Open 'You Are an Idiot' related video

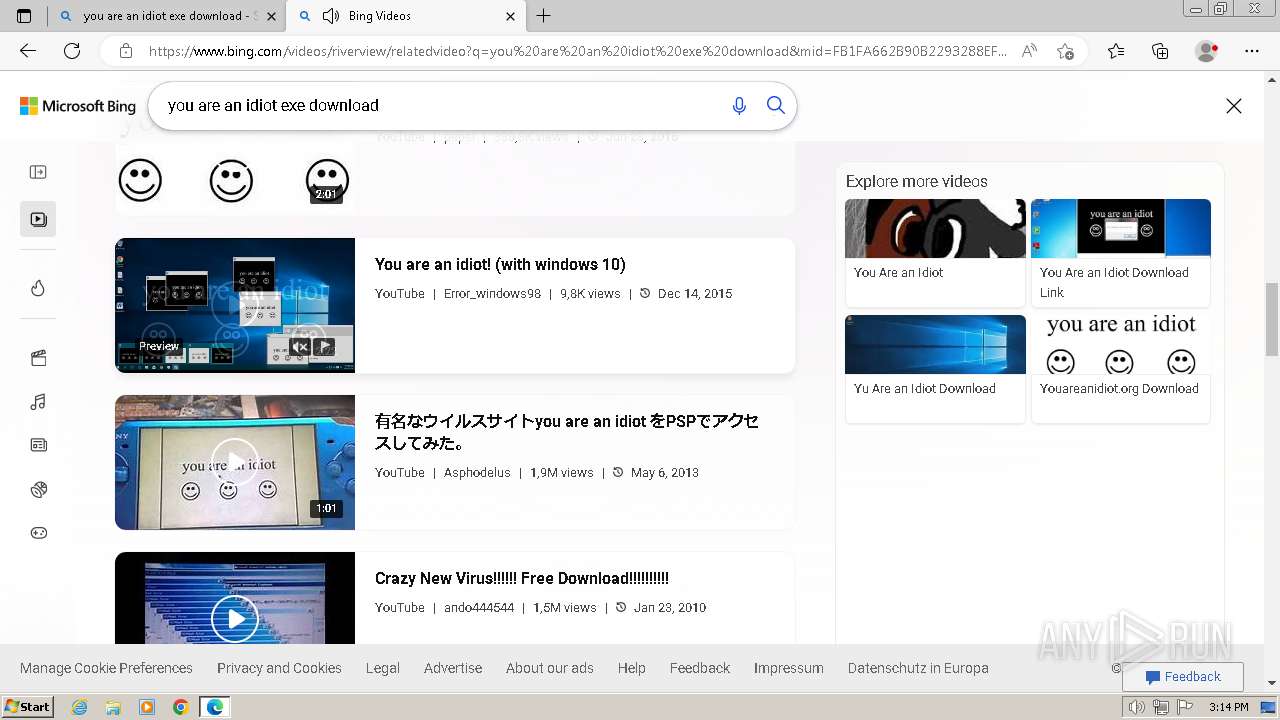pyautogui.click(x=935, y=252)
